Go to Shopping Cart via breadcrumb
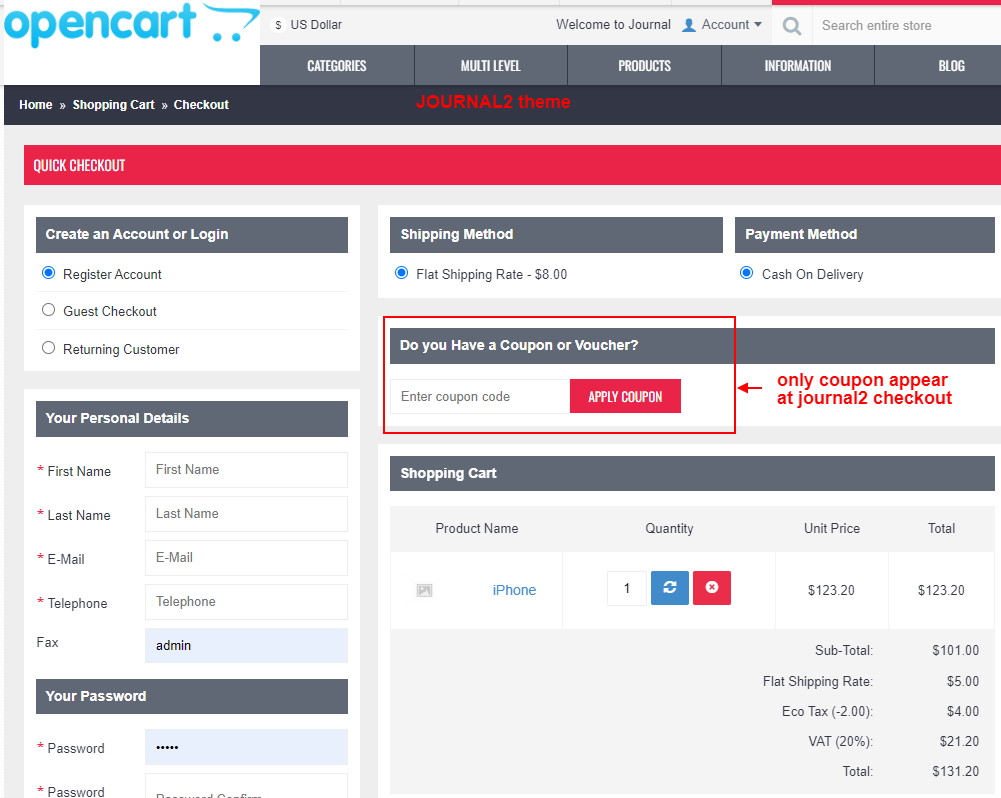1001x798 pixels. coord(113,104)
